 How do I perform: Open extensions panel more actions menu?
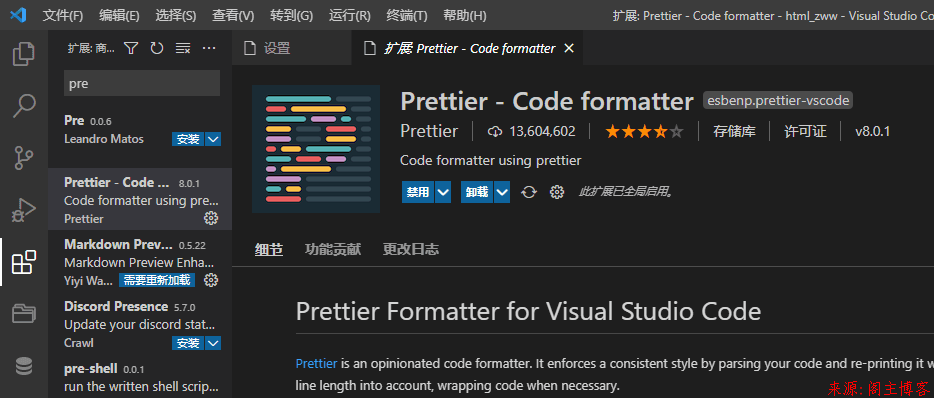(x=208, y=48)
